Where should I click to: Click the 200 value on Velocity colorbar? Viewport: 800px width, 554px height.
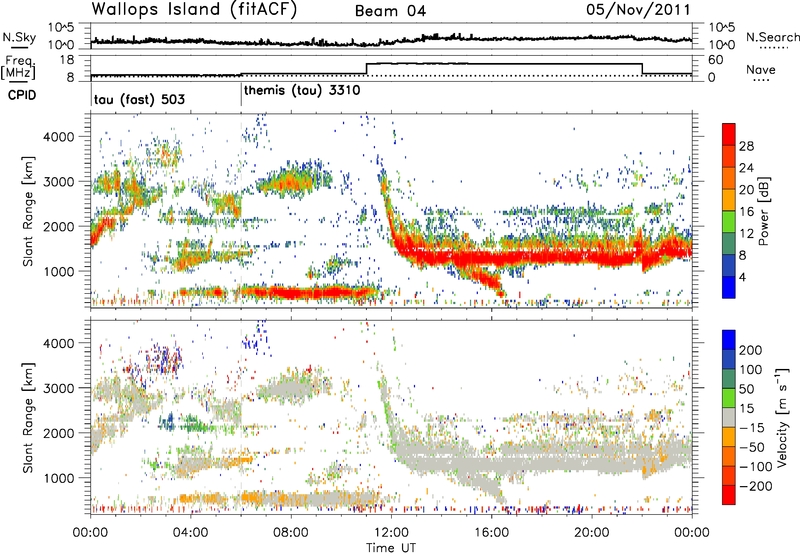pyautogui.click(x=751, y=350)
